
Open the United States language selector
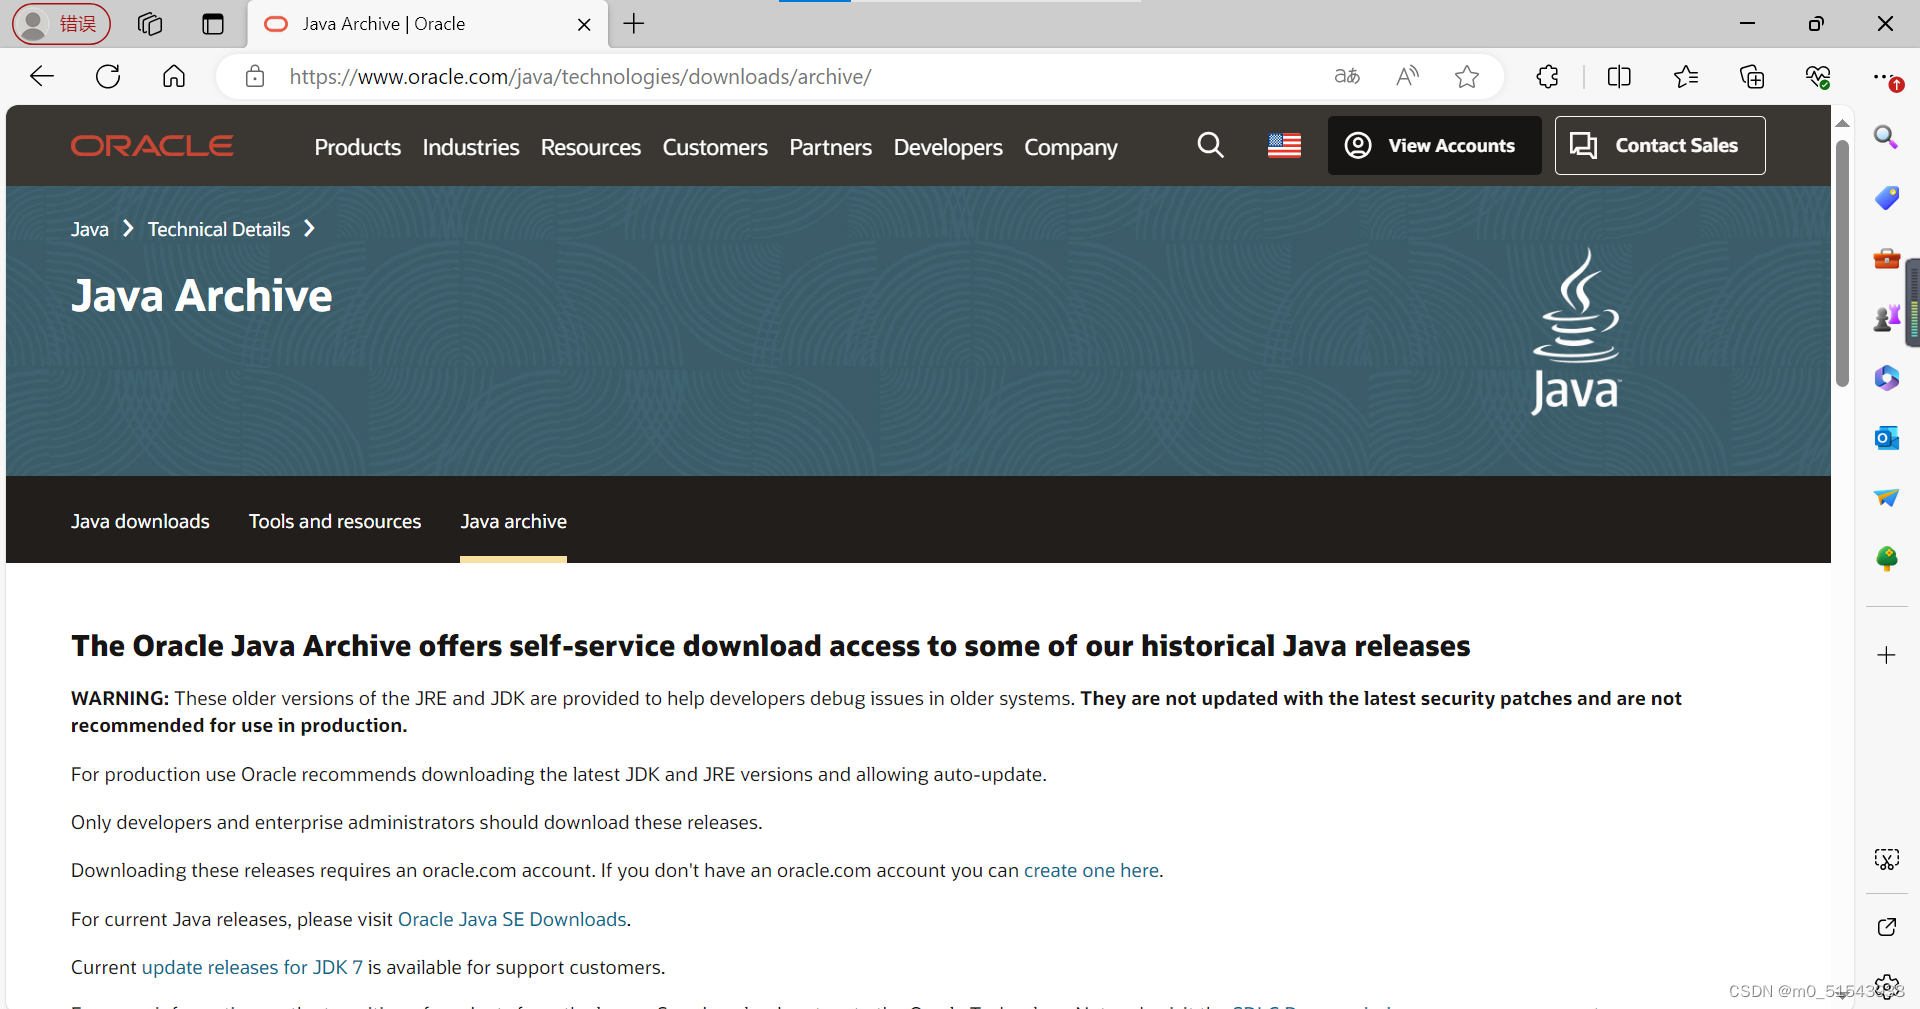[1283, 145]
